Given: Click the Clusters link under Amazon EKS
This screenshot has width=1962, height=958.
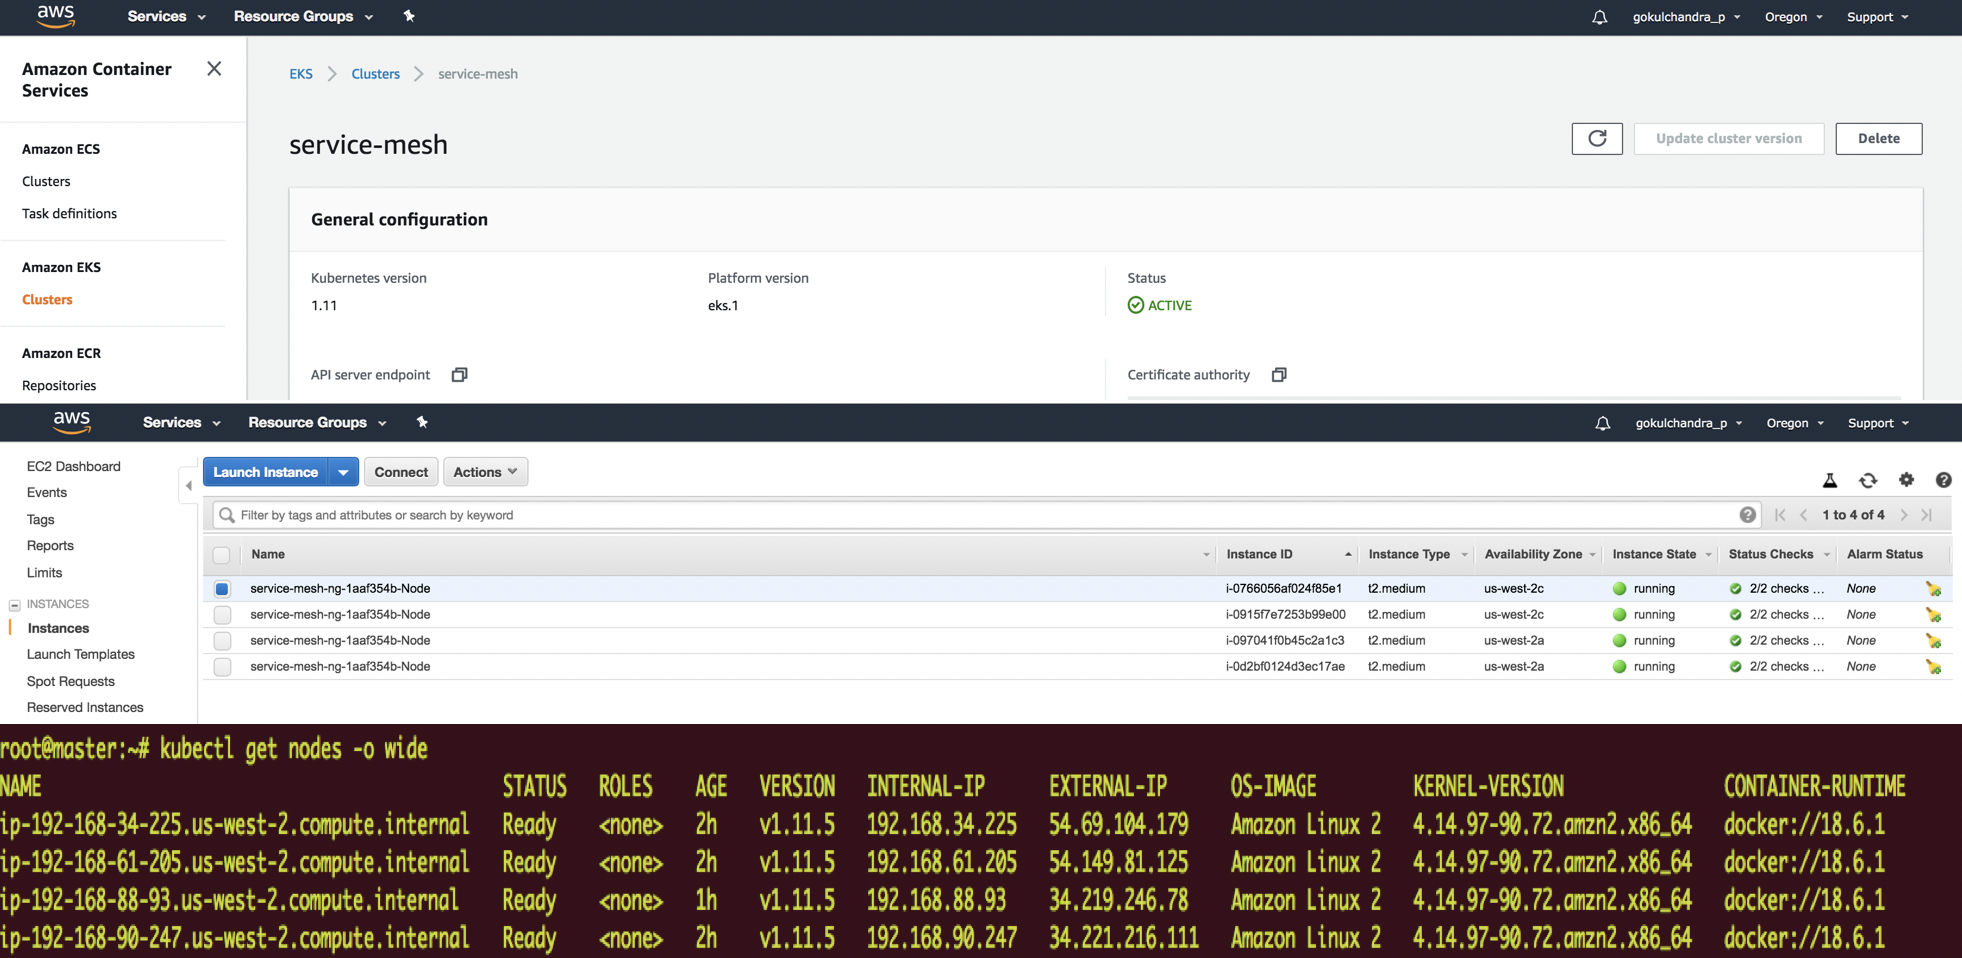Looking at the screenshot, I should 47,299.
